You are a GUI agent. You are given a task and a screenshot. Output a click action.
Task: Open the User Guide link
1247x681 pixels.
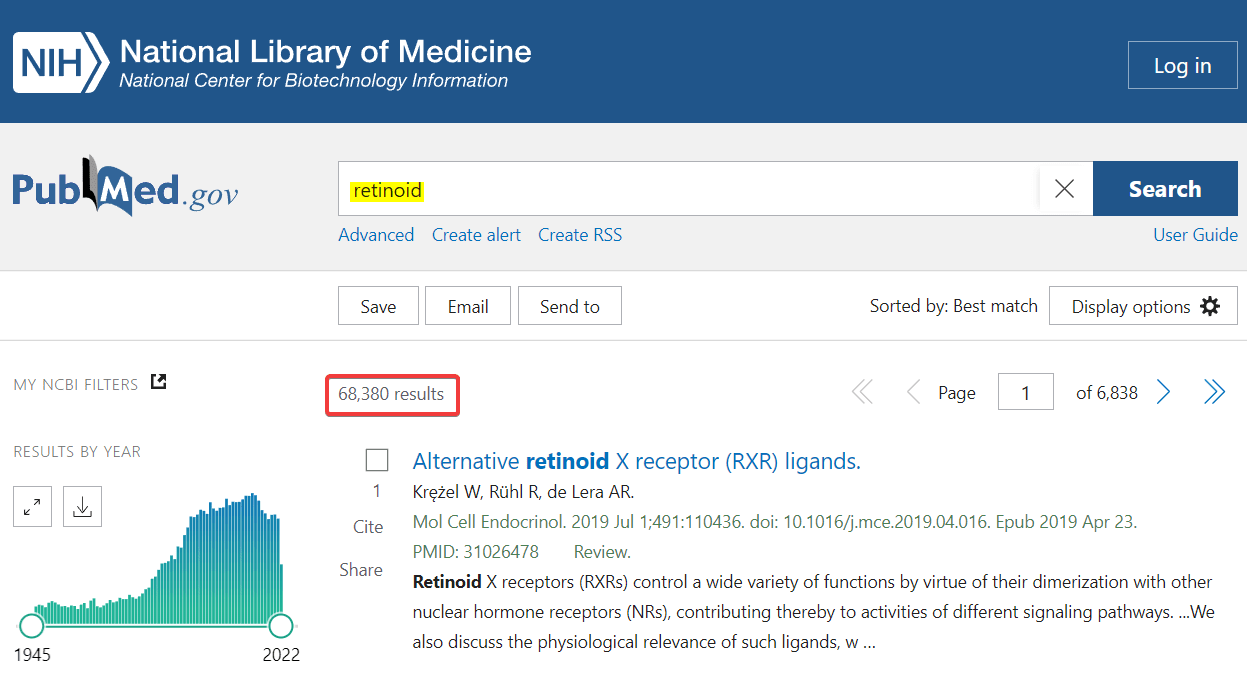(x=1195, y=235)
